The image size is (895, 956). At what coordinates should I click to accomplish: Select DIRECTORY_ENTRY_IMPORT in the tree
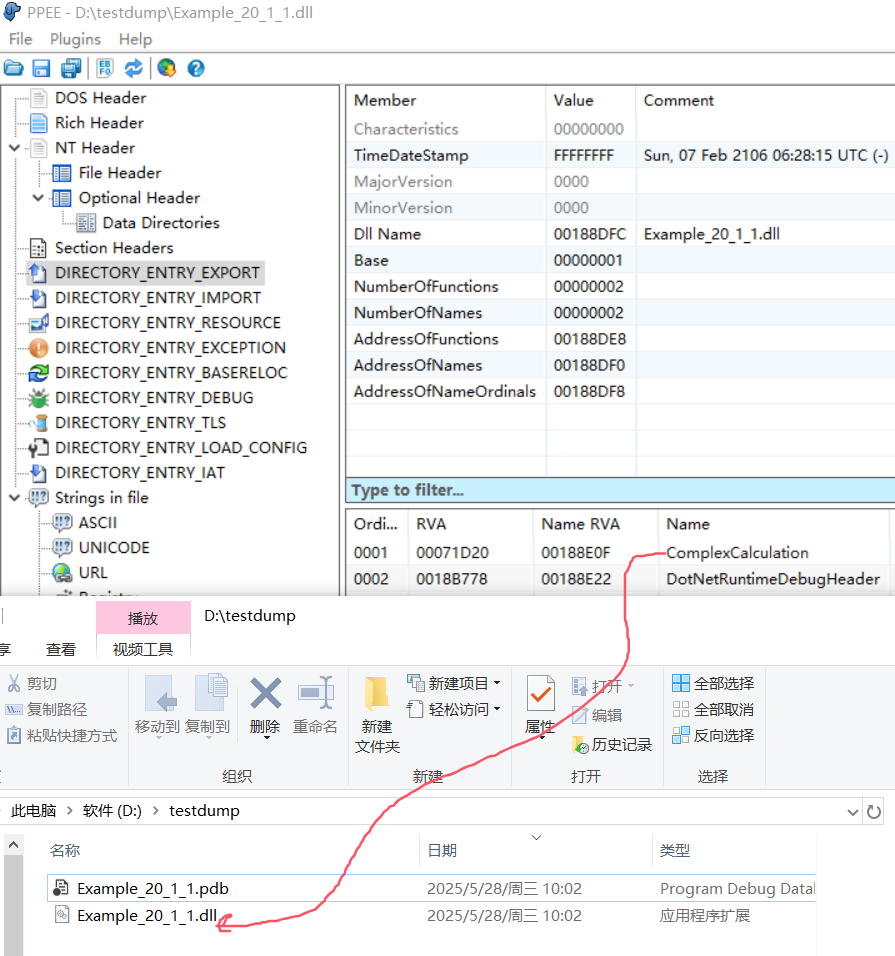pyautogui.click(x=157, y=298)
